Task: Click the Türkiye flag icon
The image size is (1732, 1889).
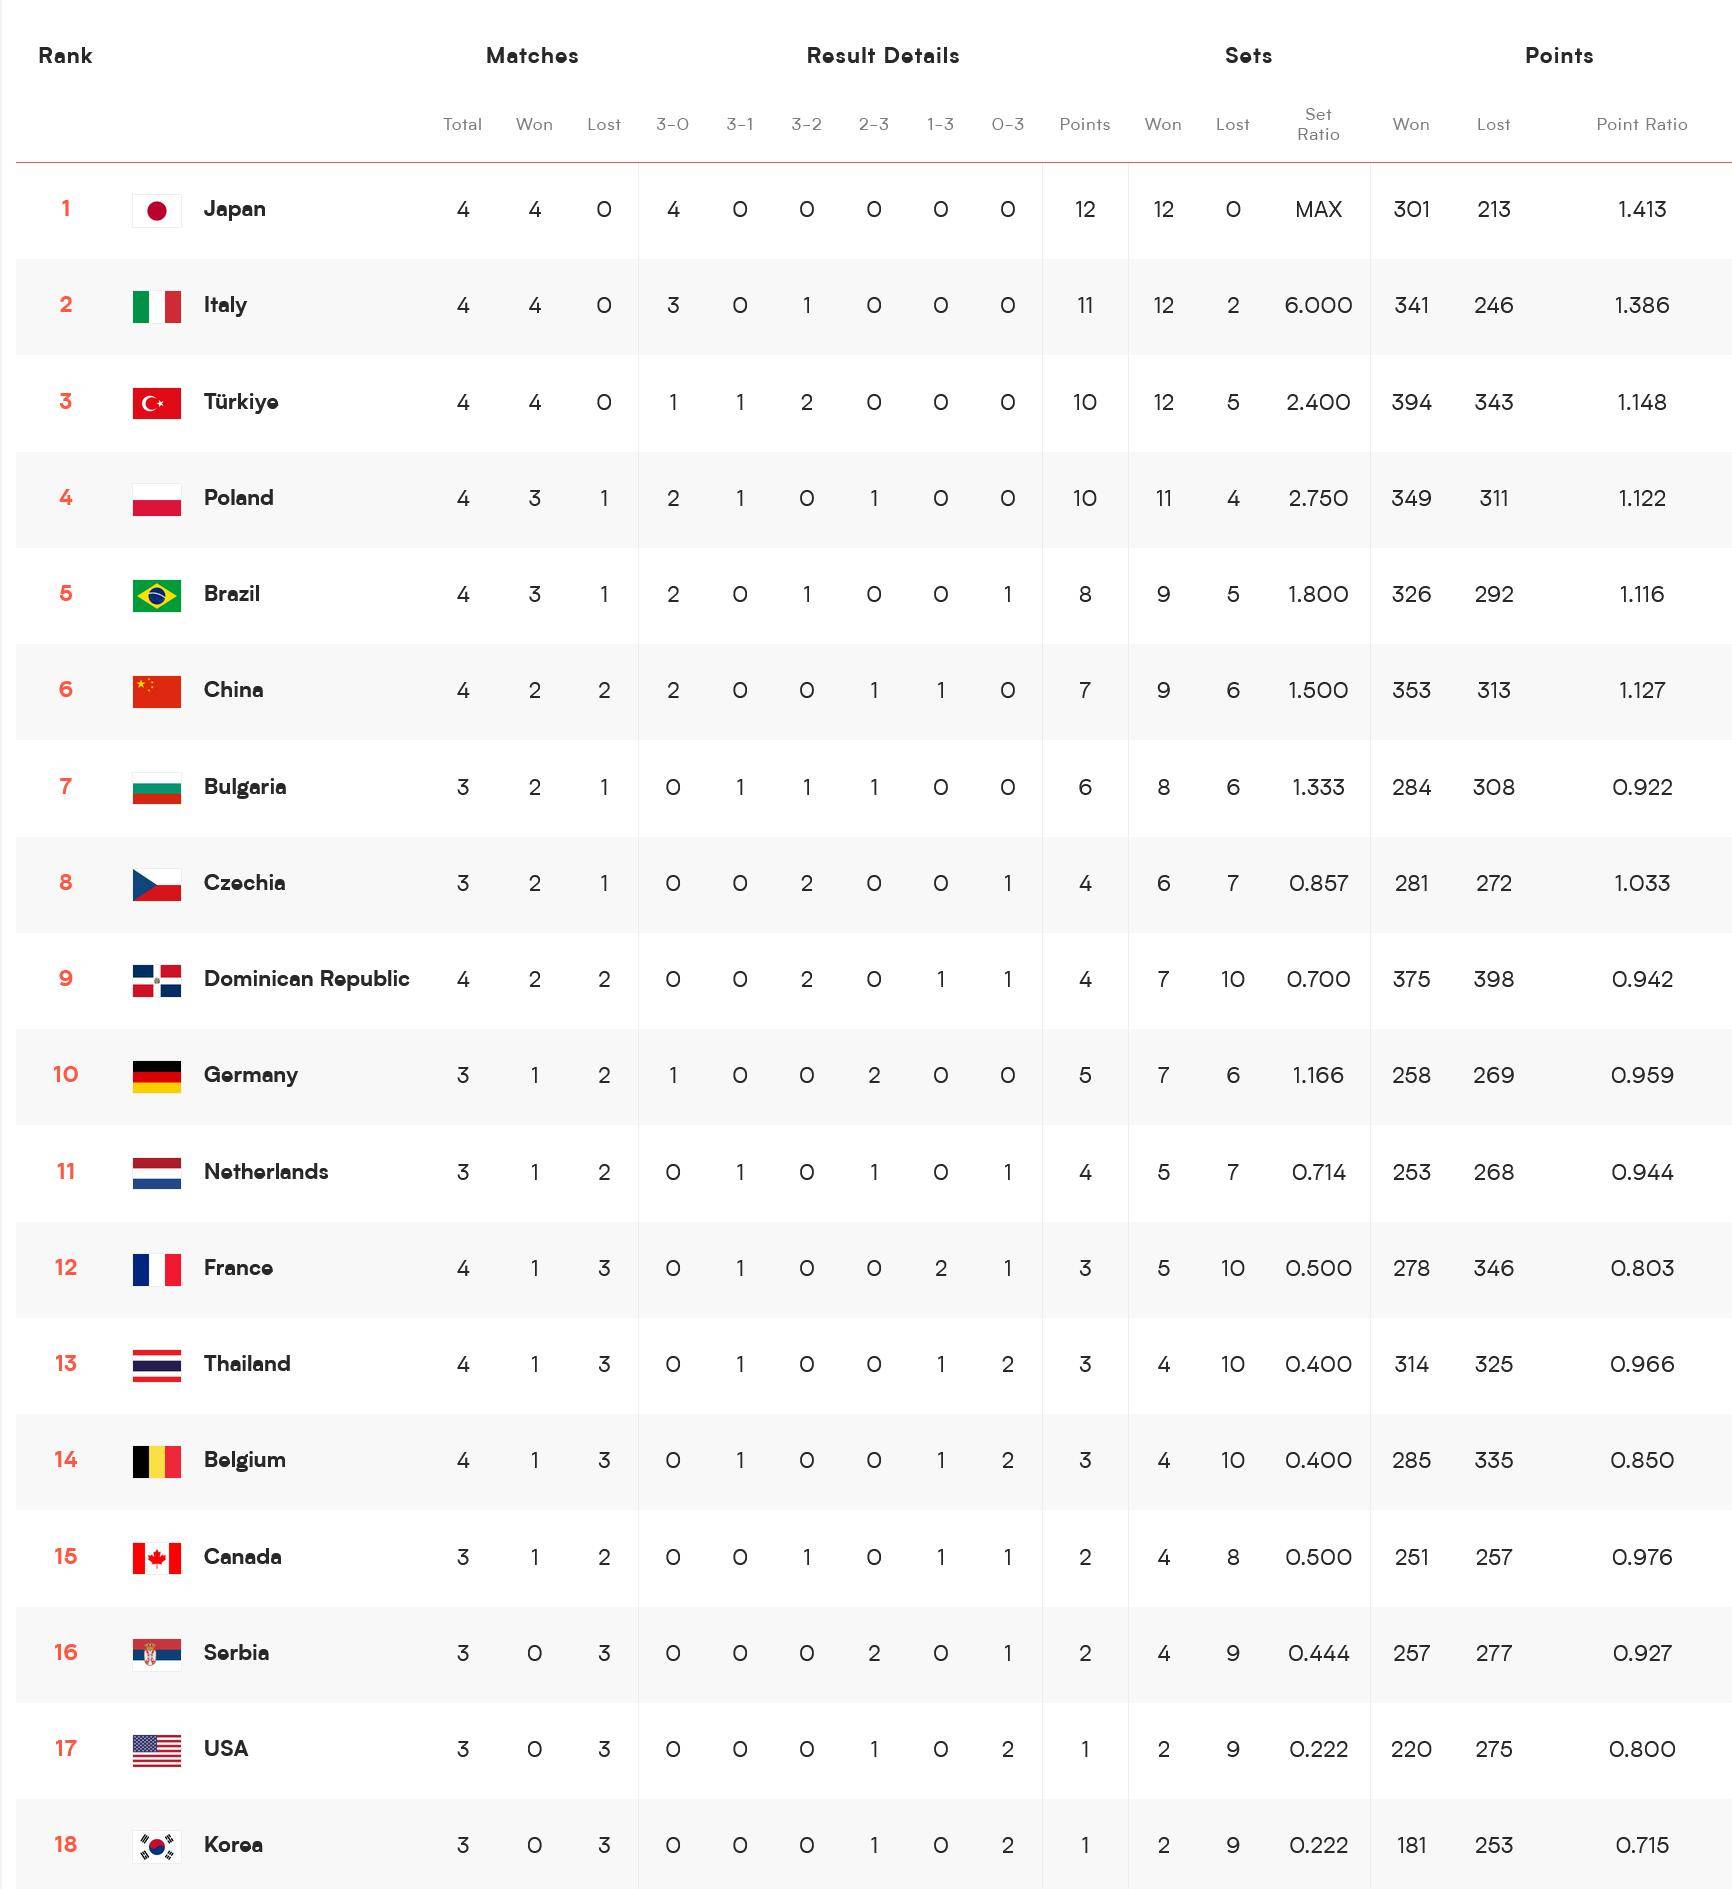Action: pyautogui.click(x=157, y=403)
